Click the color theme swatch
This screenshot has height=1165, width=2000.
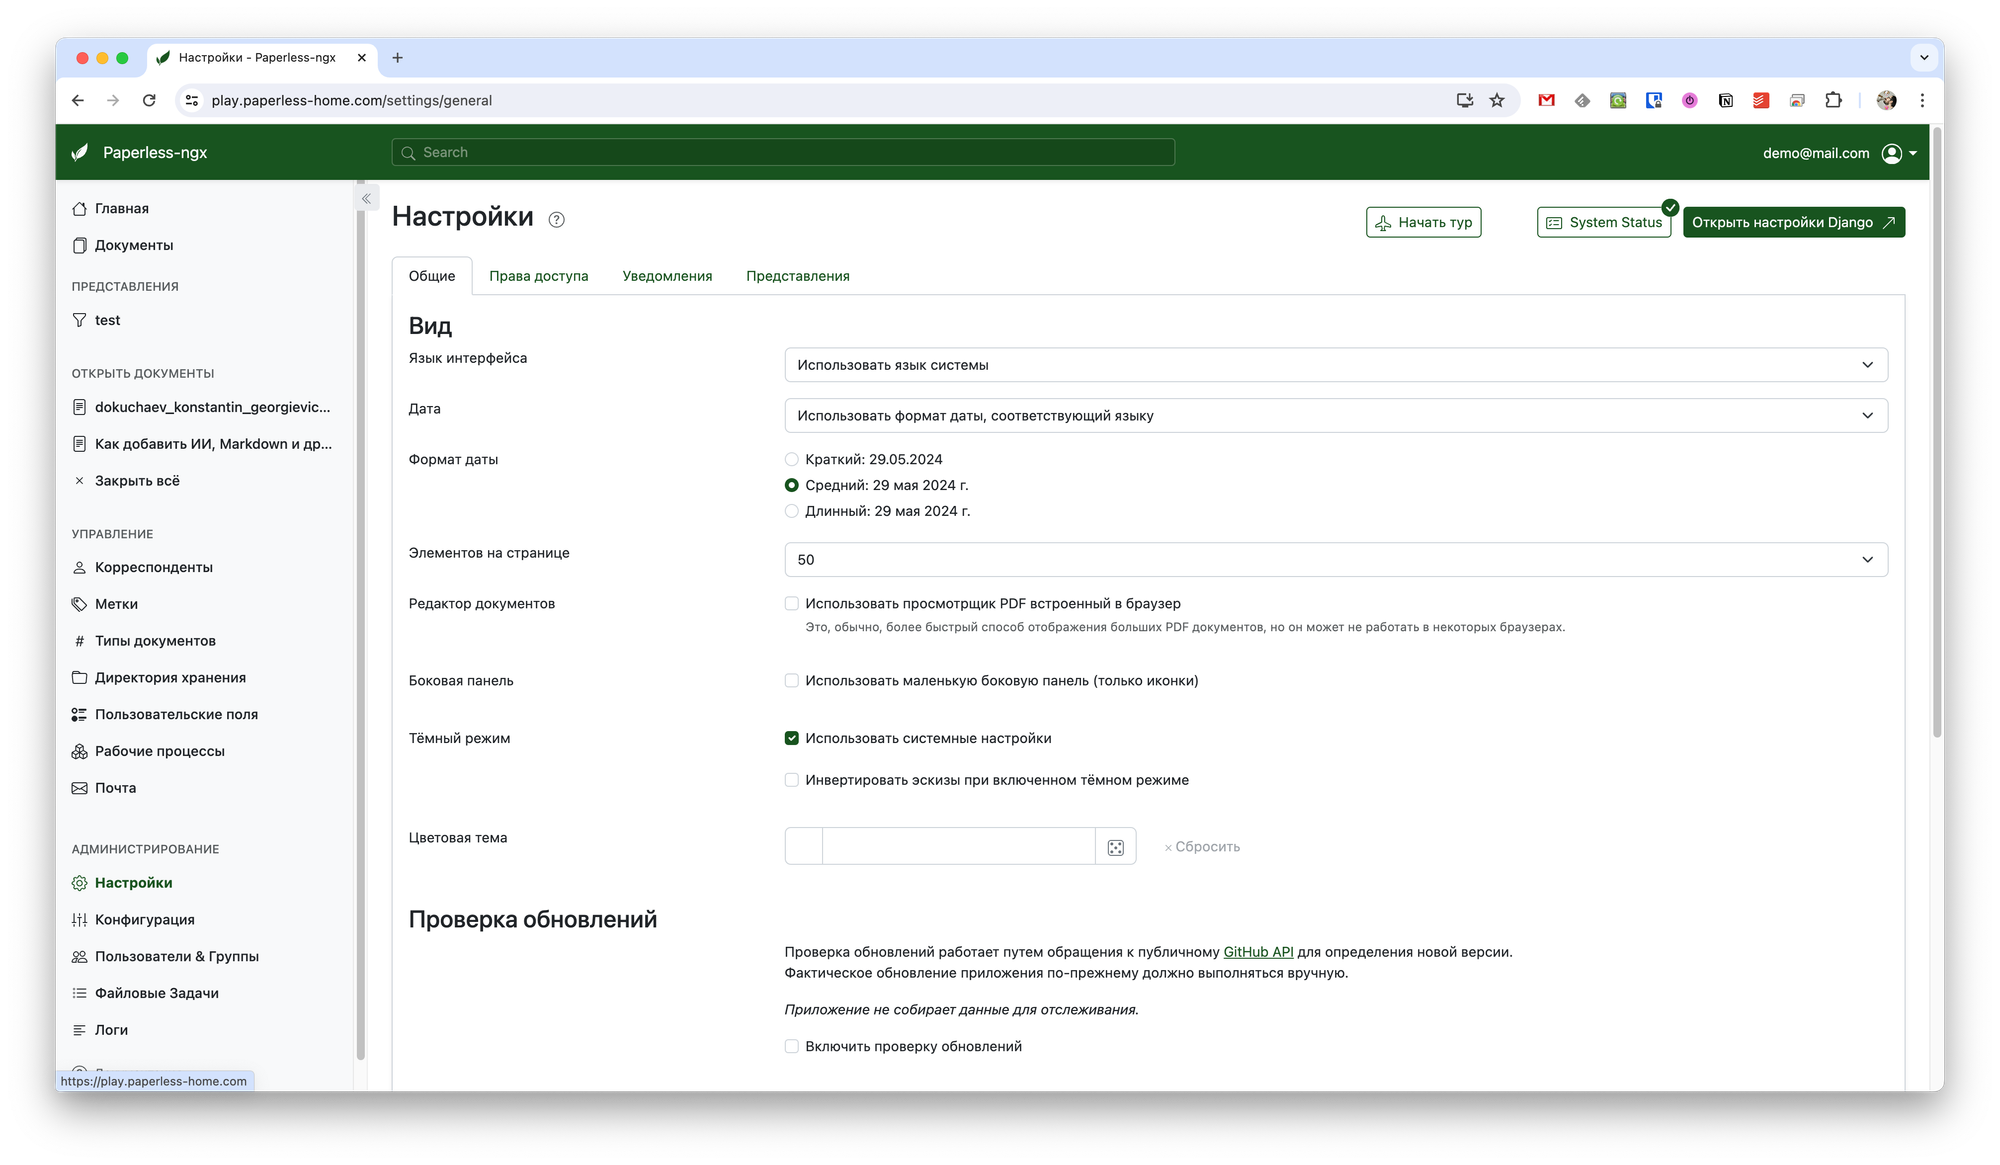click(x=804, y=847)
